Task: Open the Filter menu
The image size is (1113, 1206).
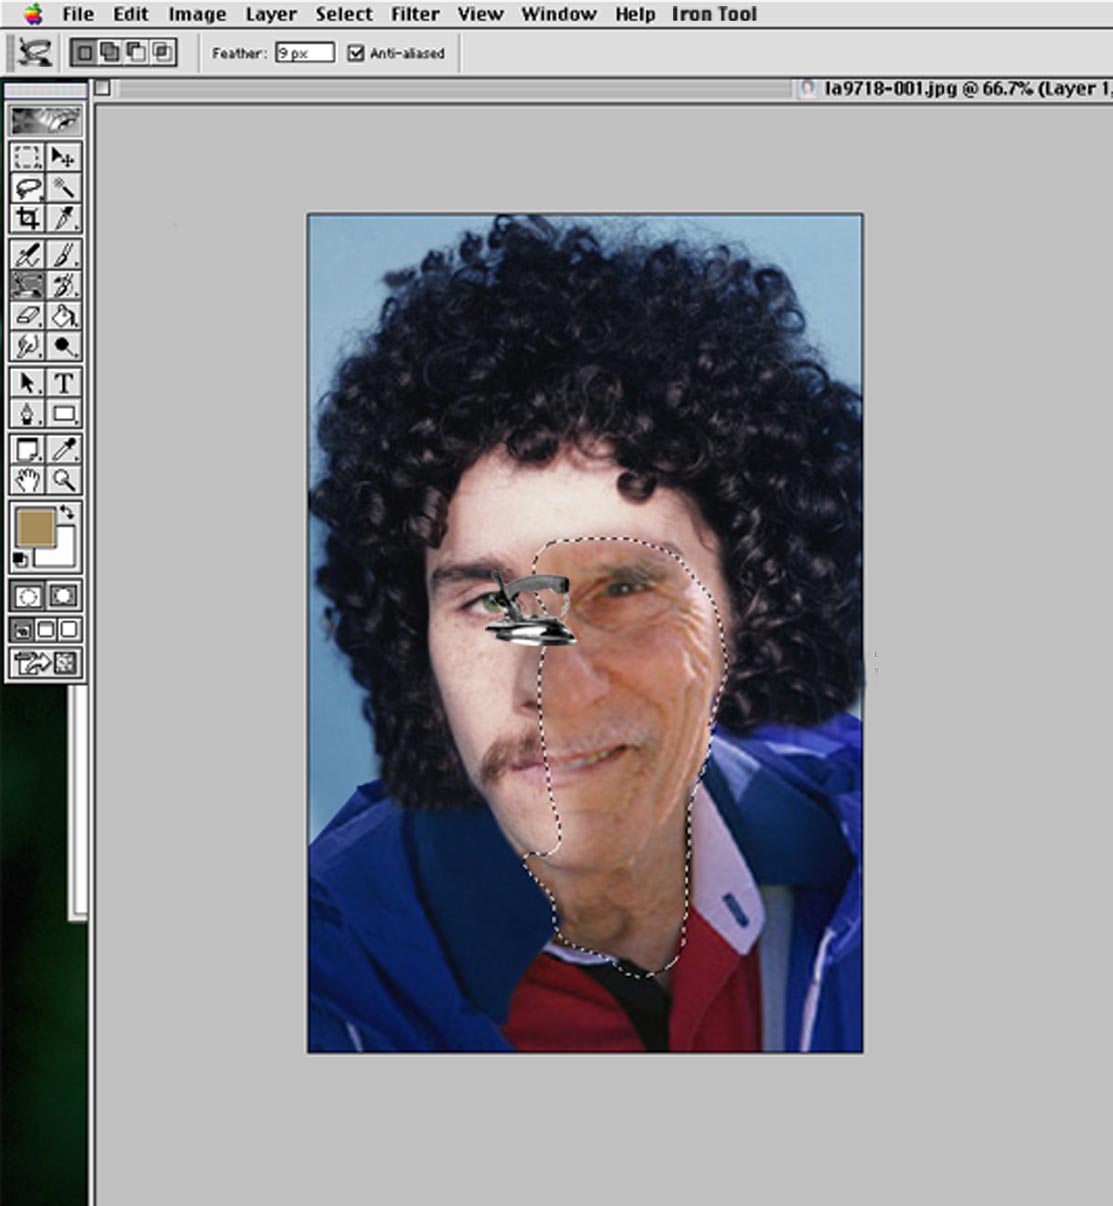Action: pos(415,14)
